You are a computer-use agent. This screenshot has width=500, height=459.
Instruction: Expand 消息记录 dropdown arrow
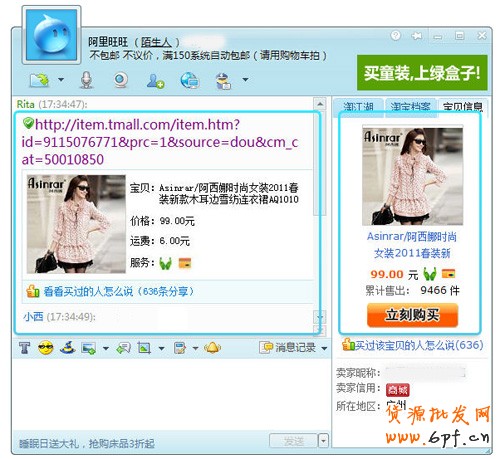click(324, 349)
